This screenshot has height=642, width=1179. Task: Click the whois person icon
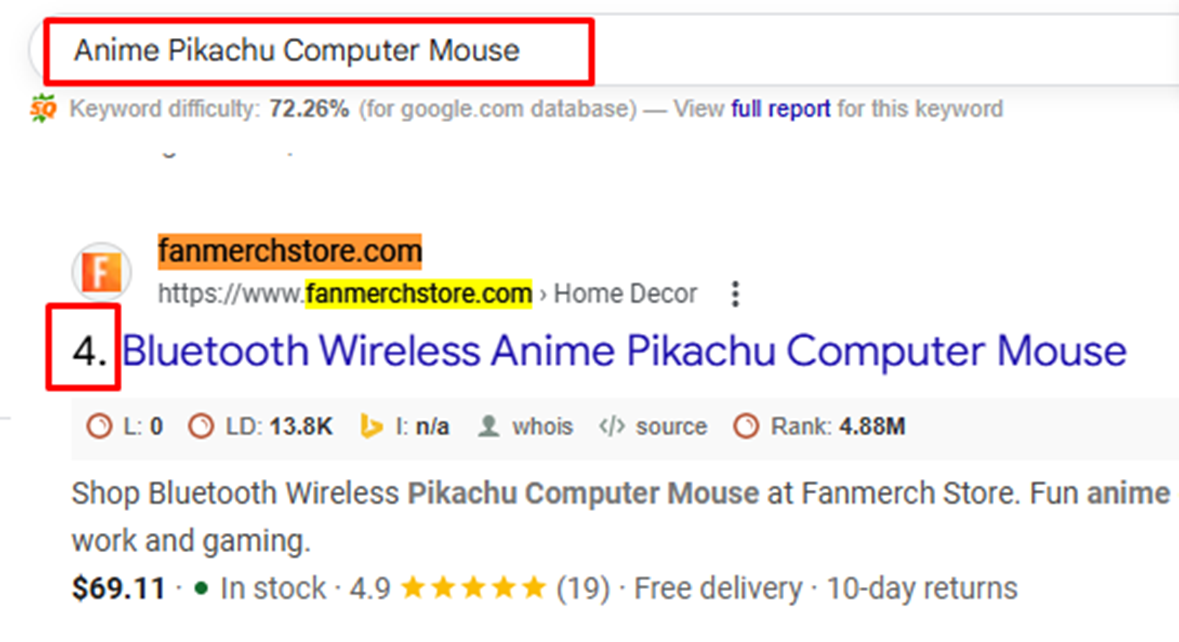pyautogui.click(x=489, y=426)
